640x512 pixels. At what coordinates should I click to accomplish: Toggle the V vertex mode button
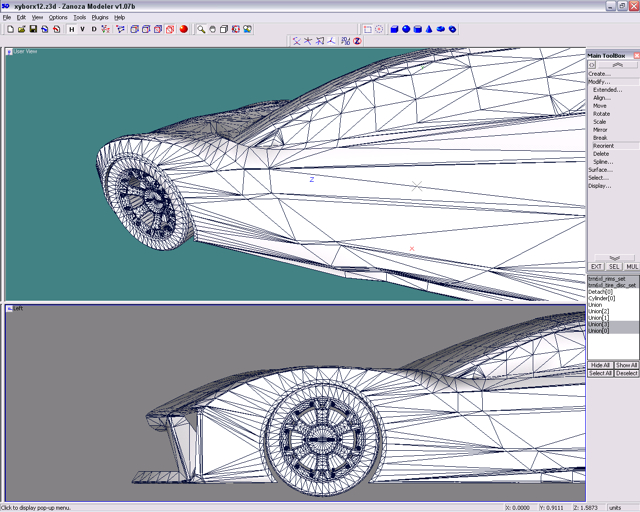click(83, 29)
